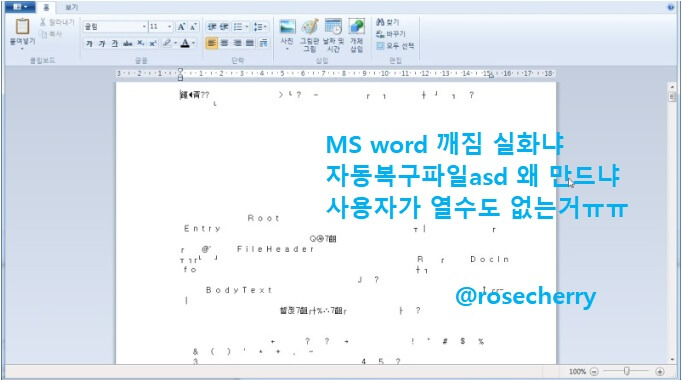Select center text alignment
Viewport: 682px width, 380px height.
click(224, 43)
